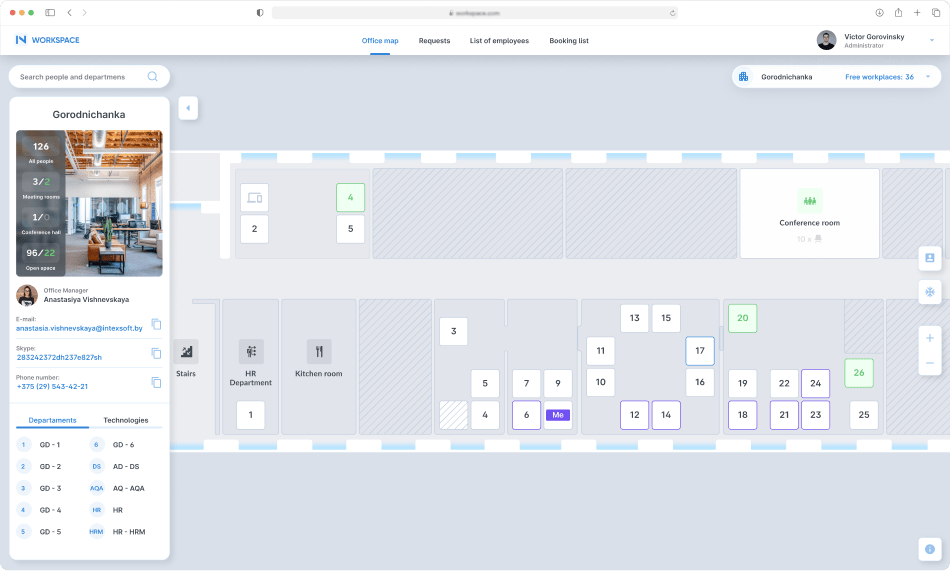Collapse the office info side panel
Viewport: 950px width, 571px height.
point(187,108)
